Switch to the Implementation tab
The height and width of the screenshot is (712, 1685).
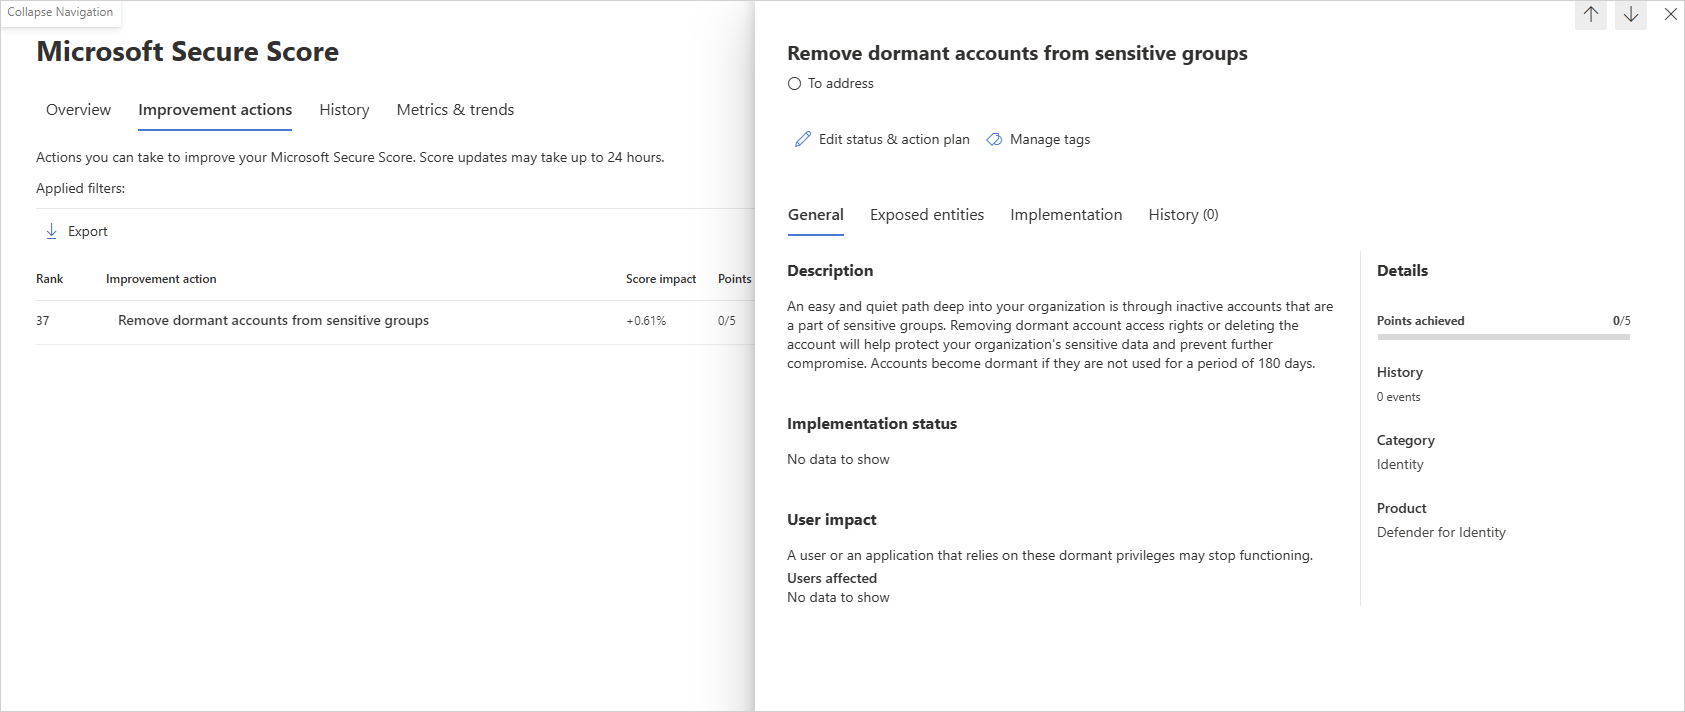pyautogui.click(x=1065, y=214)
